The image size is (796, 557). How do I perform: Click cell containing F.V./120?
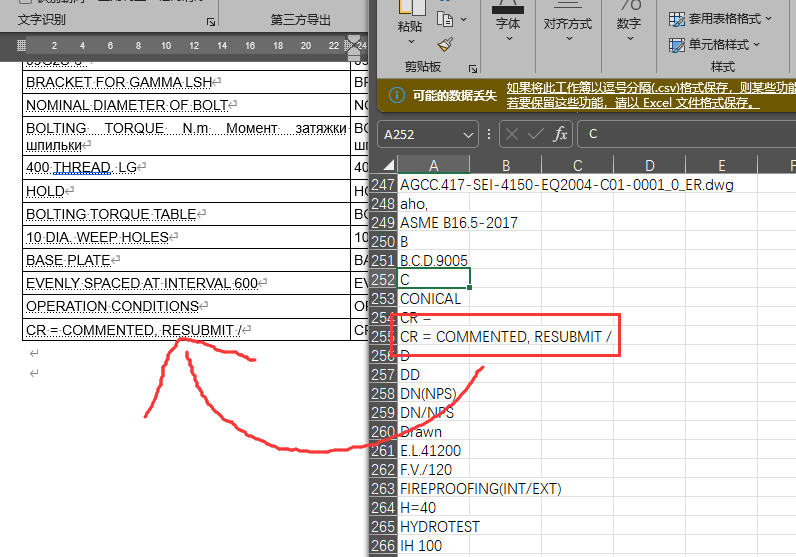[x=434, y=470]
